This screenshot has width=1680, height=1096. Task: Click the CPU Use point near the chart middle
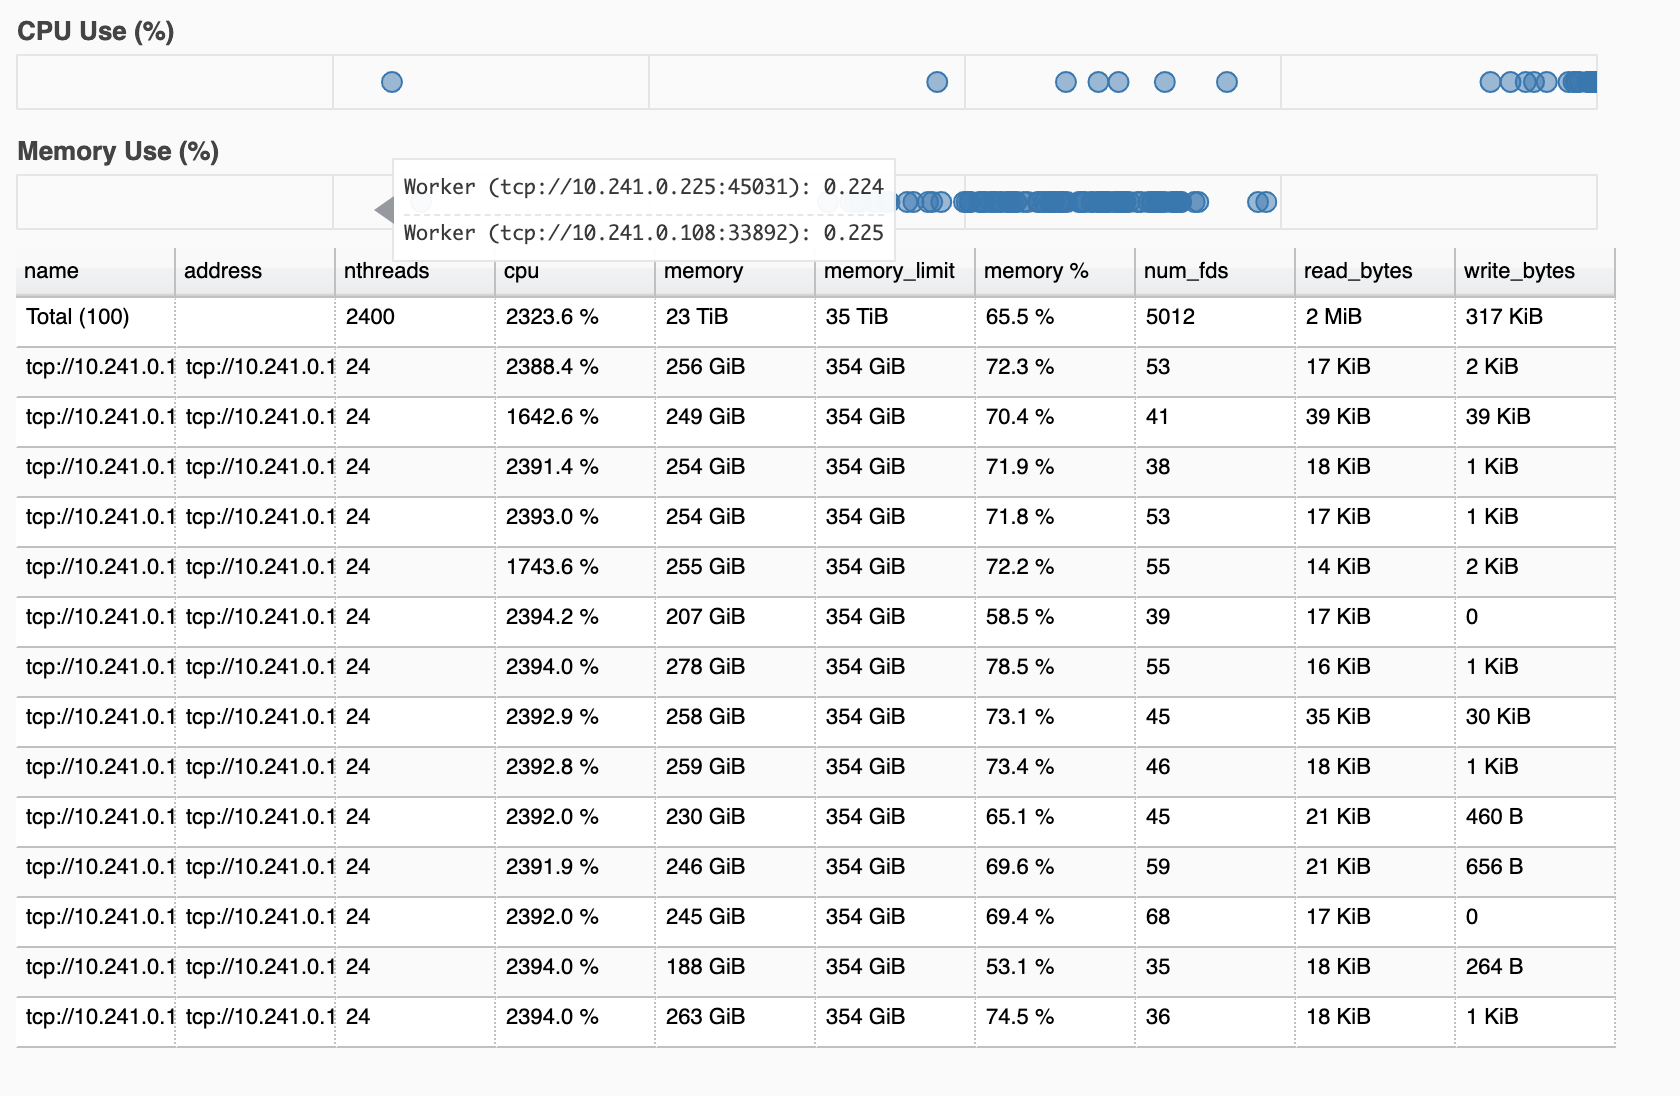937,82
